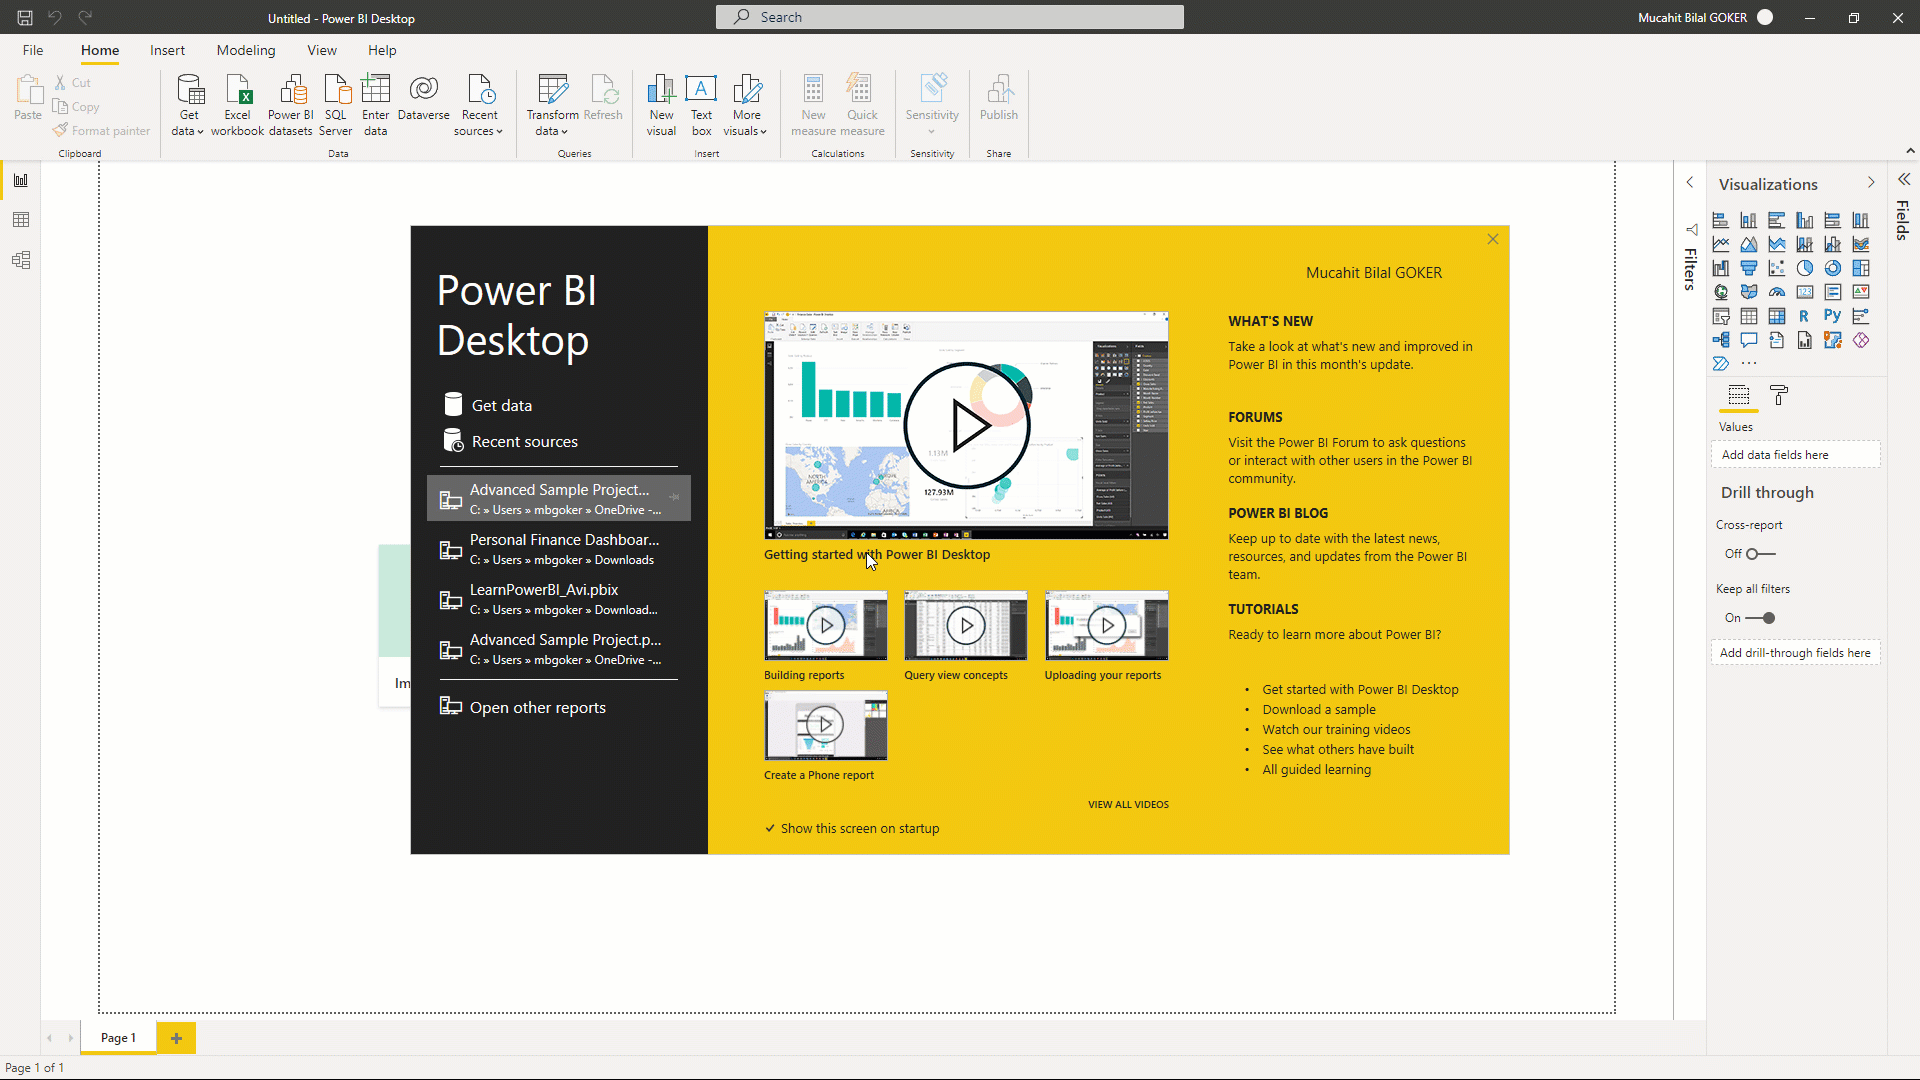Open the View ribbon tab
The image size is (1920, 1080).
click(x=322, y=50)
